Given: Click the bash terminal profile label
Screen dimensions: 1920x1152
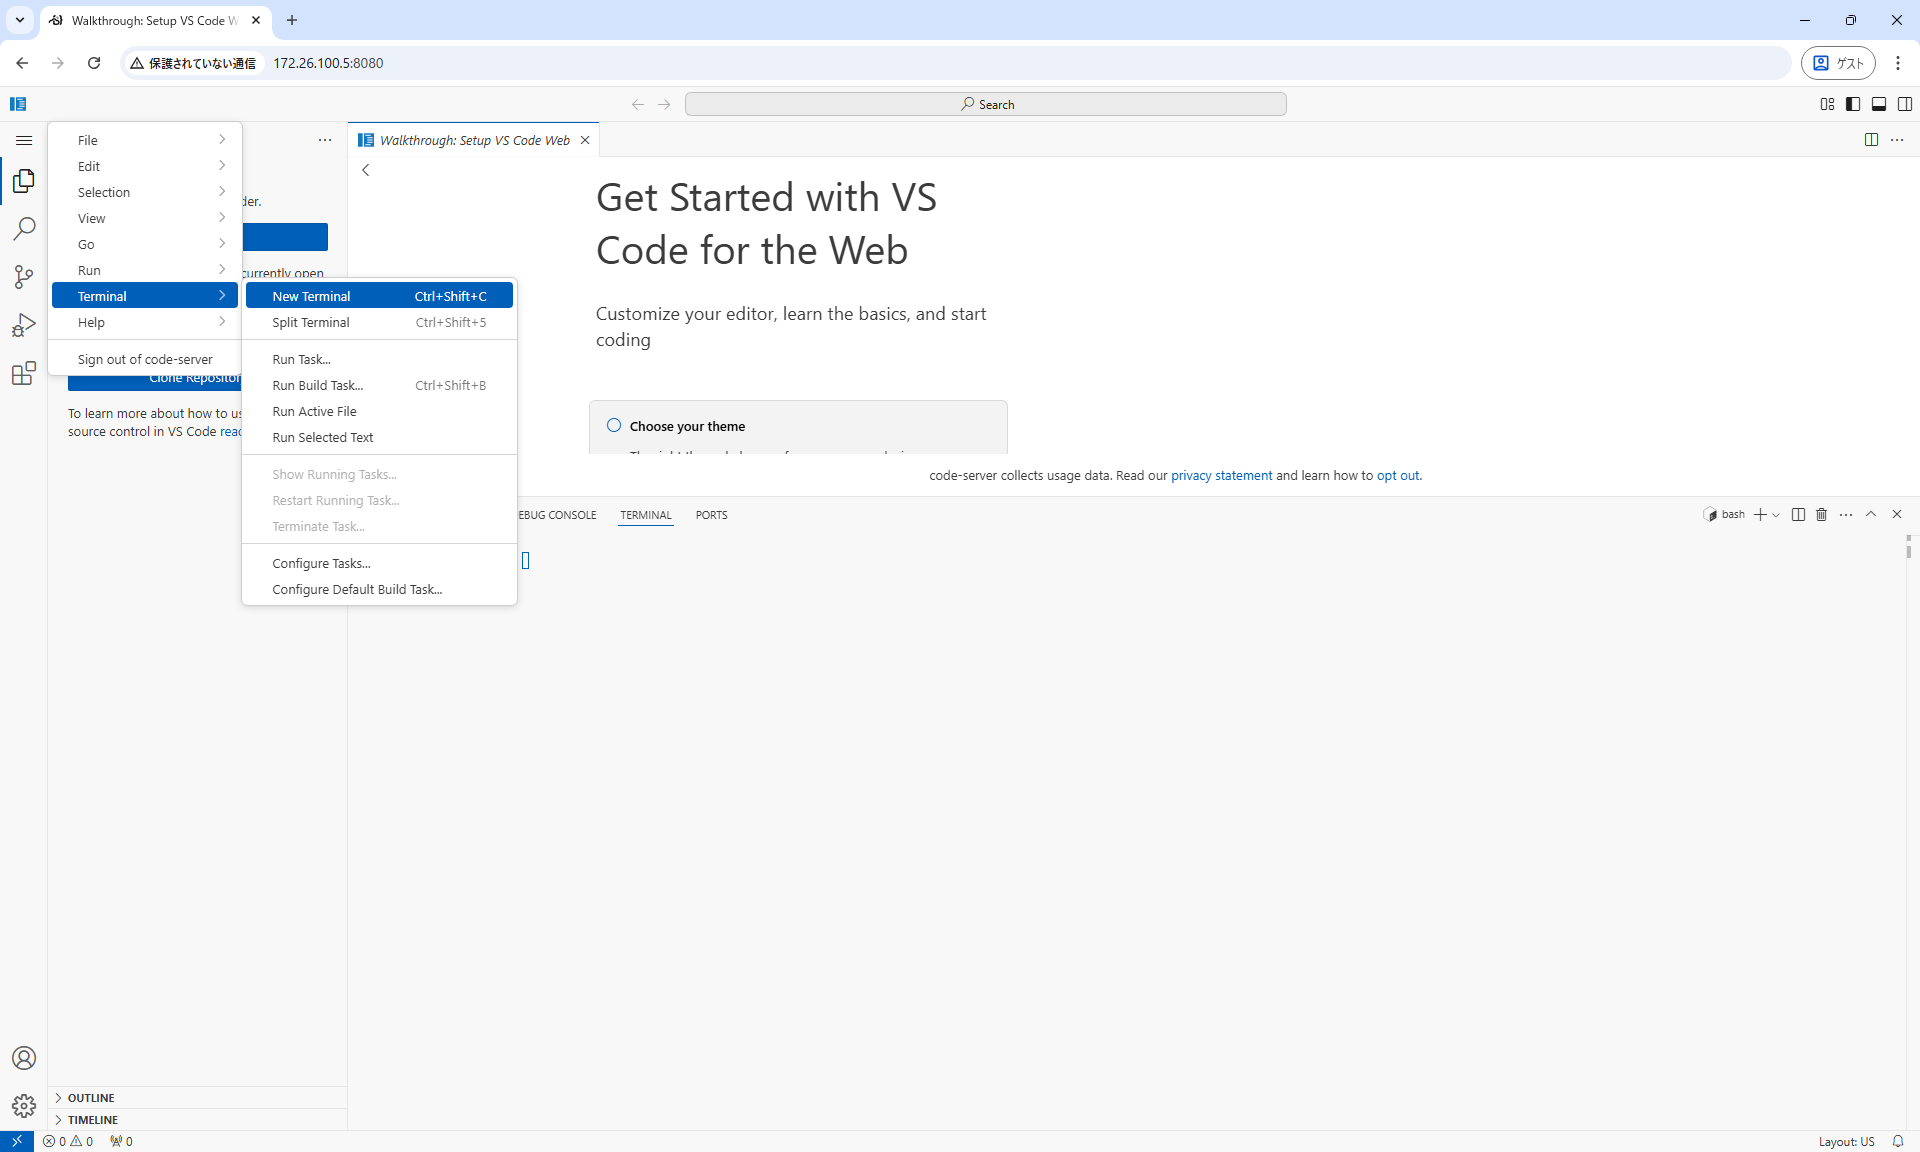Looking at the screenshot, I should click(x=1724, y=515).
